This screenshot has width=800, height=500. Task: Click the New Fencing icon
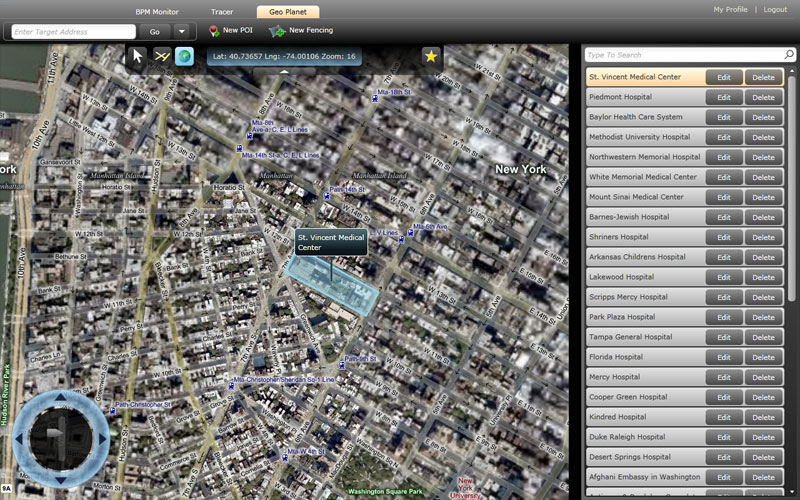(277, 31)
